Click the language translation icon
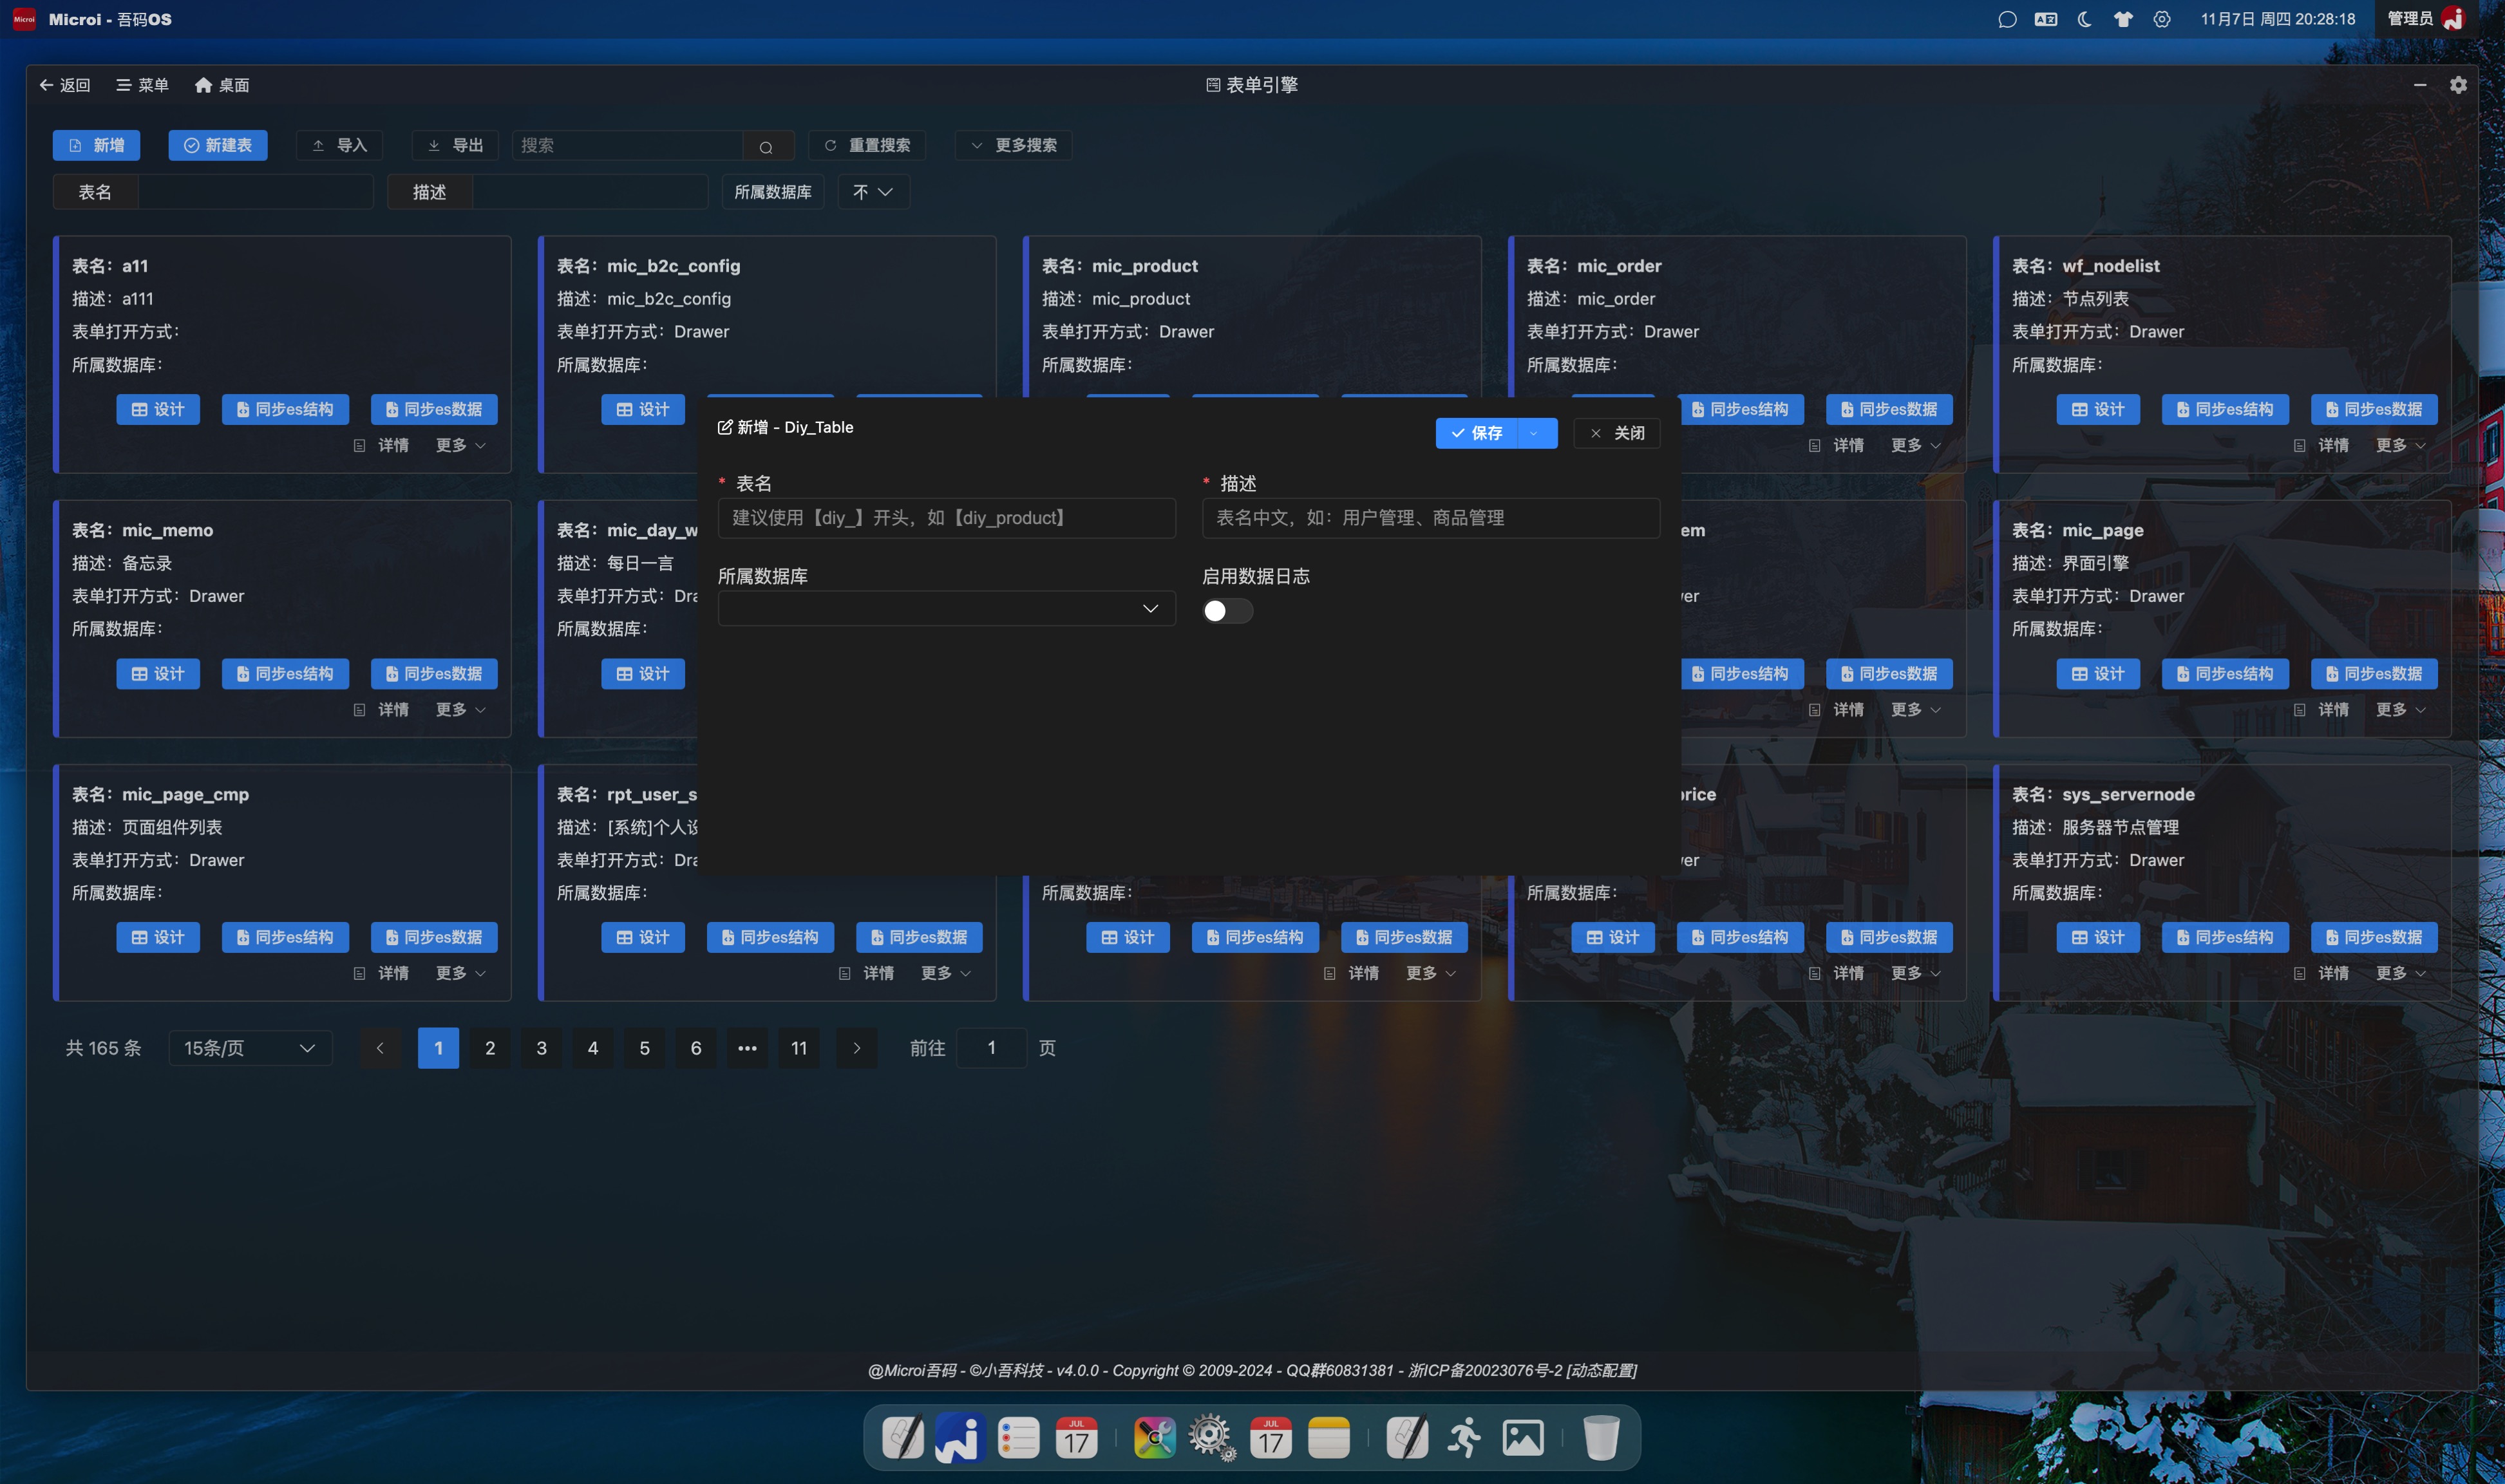This screenshot has height=1484, width=2505. [x=2046, y=19]
